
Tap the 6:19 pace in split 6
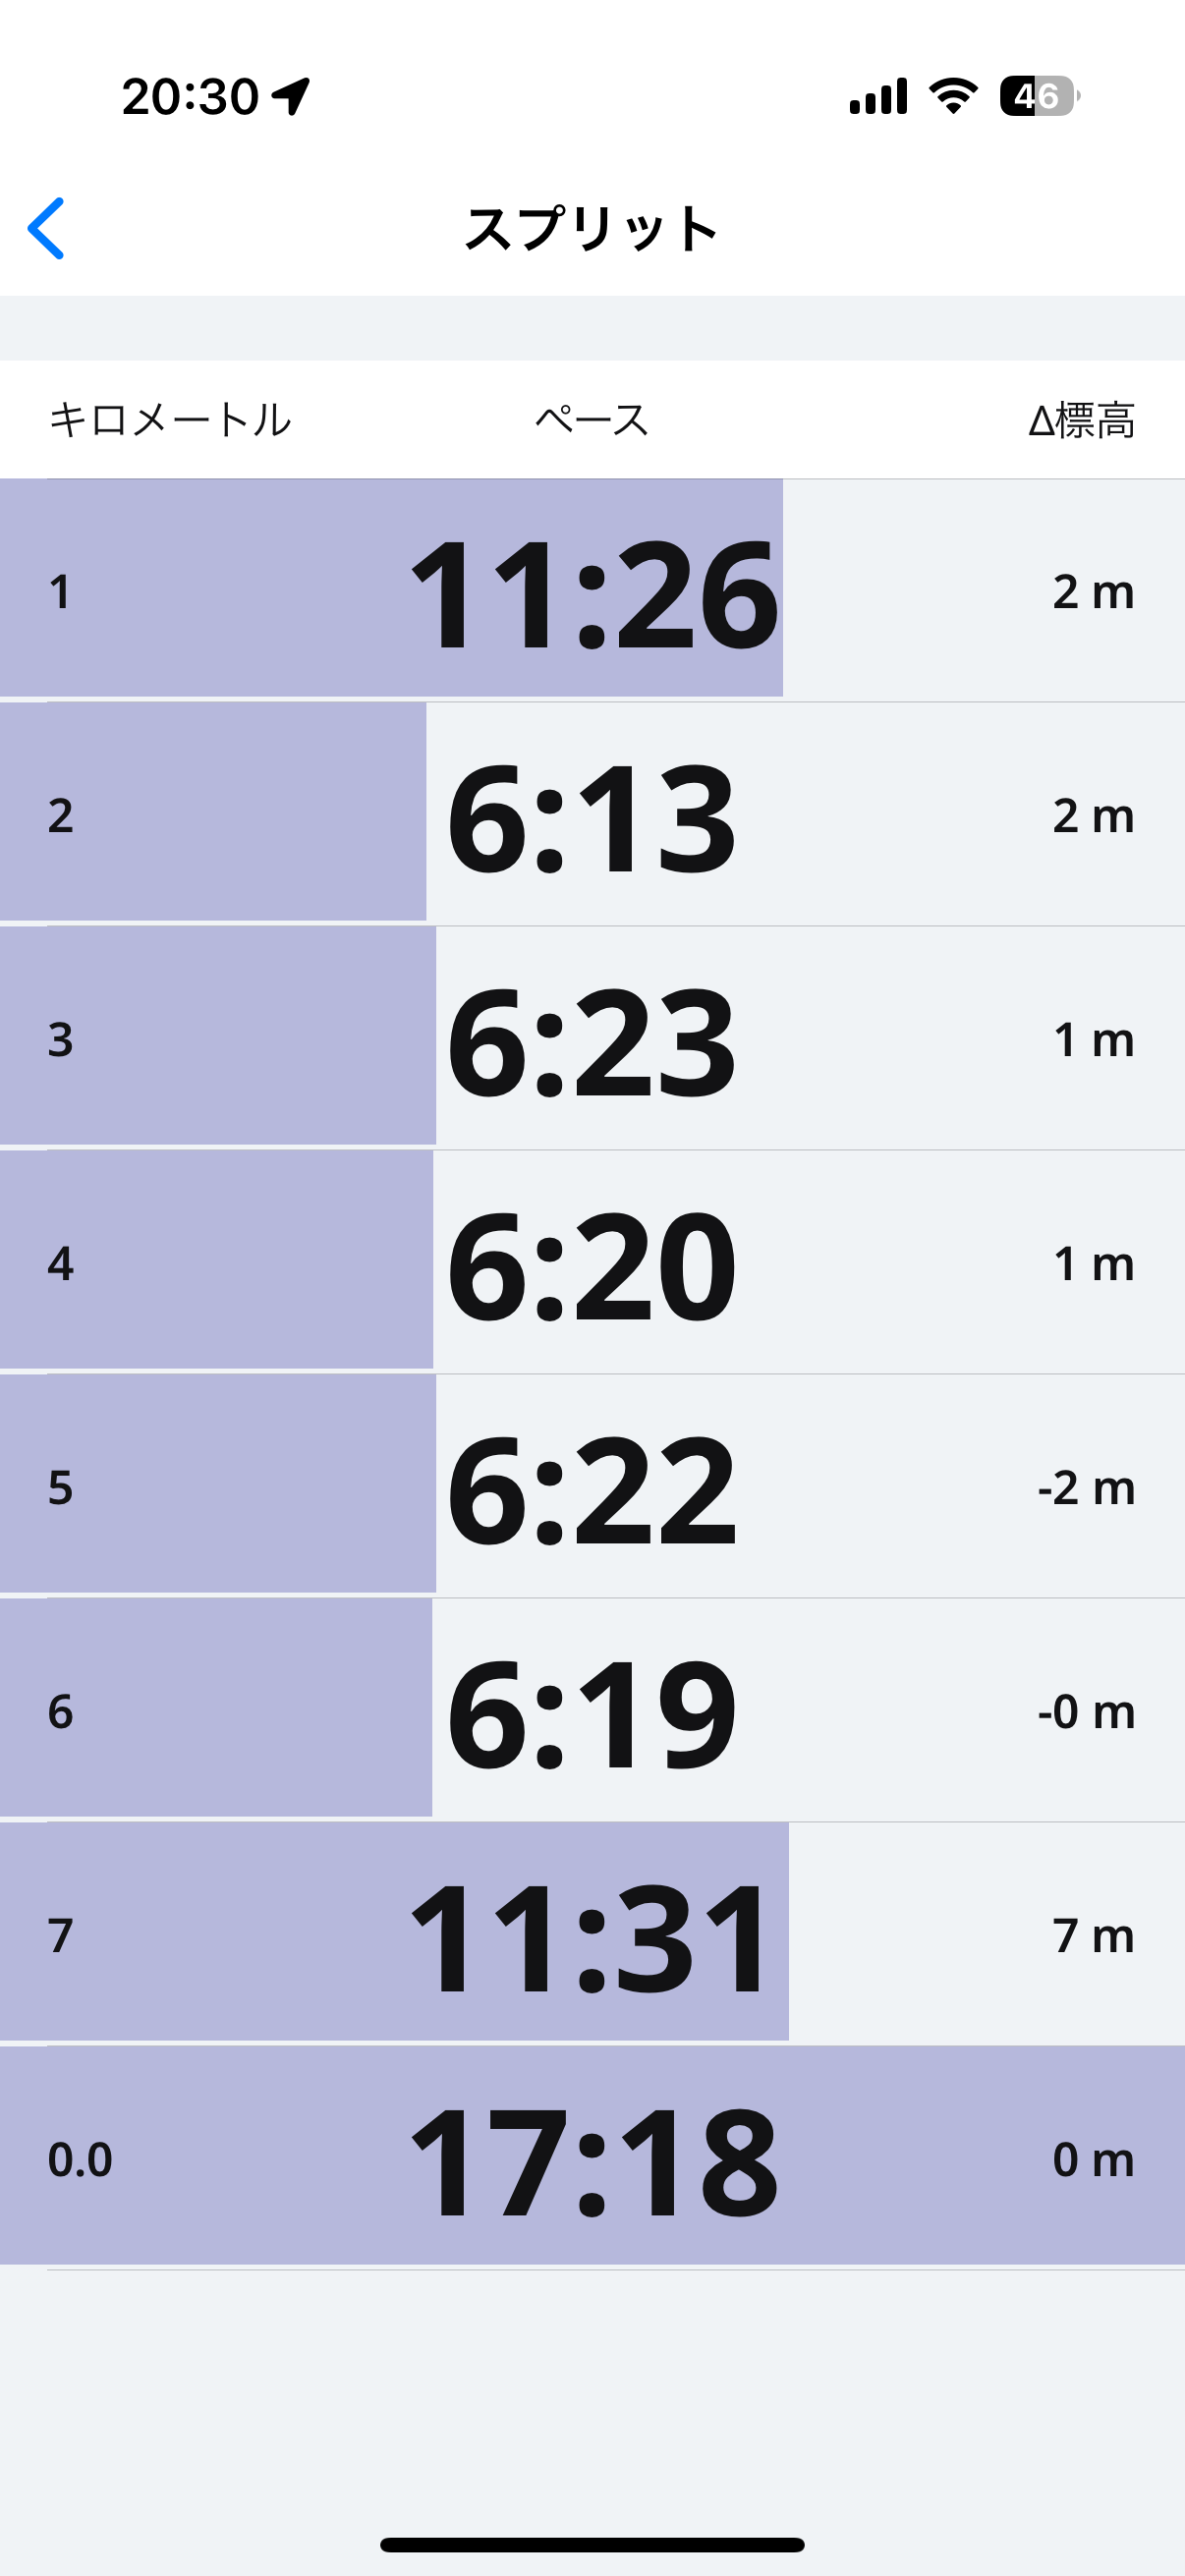pyautogui.click(x=592, y=1712)
